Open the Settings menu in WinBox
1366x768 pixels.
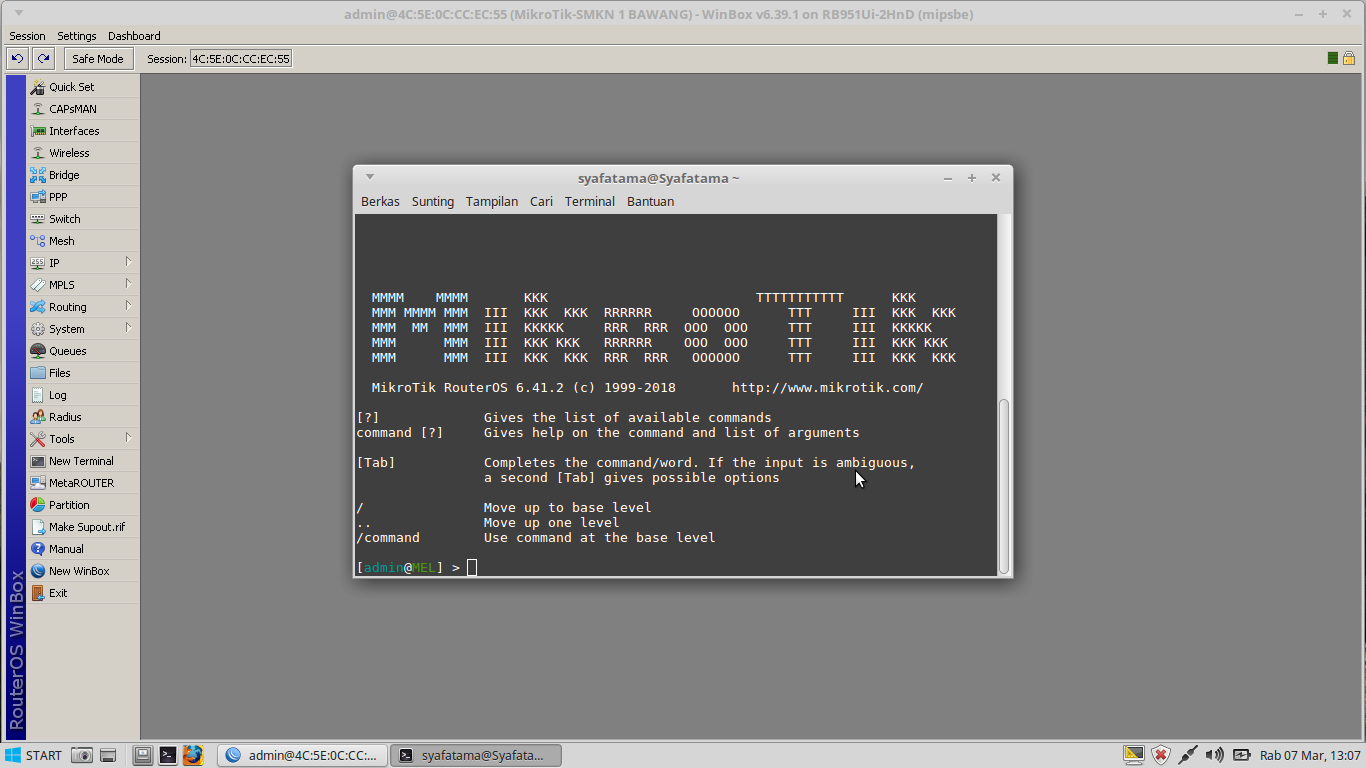(x=77, y=36)
